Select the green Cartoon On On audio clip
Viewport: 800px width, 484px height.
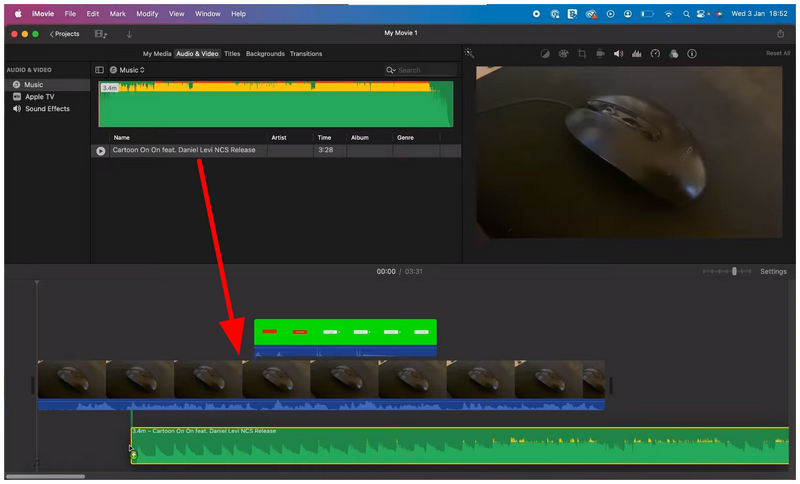[x=460, y=446]
